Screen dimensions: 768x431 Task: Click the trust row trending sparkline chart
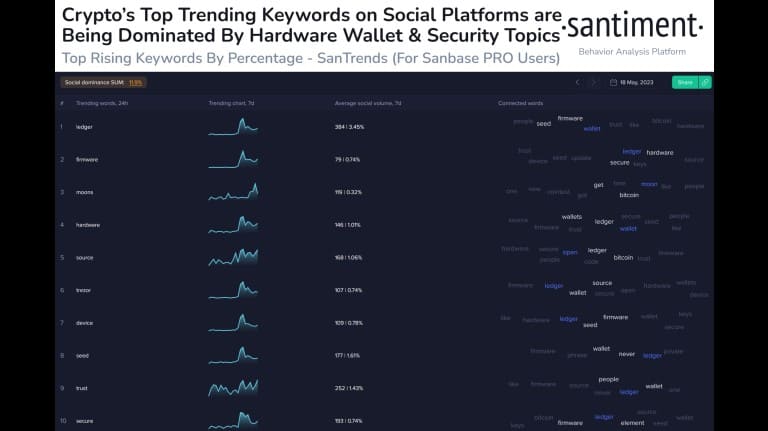(x=233, y=387)
